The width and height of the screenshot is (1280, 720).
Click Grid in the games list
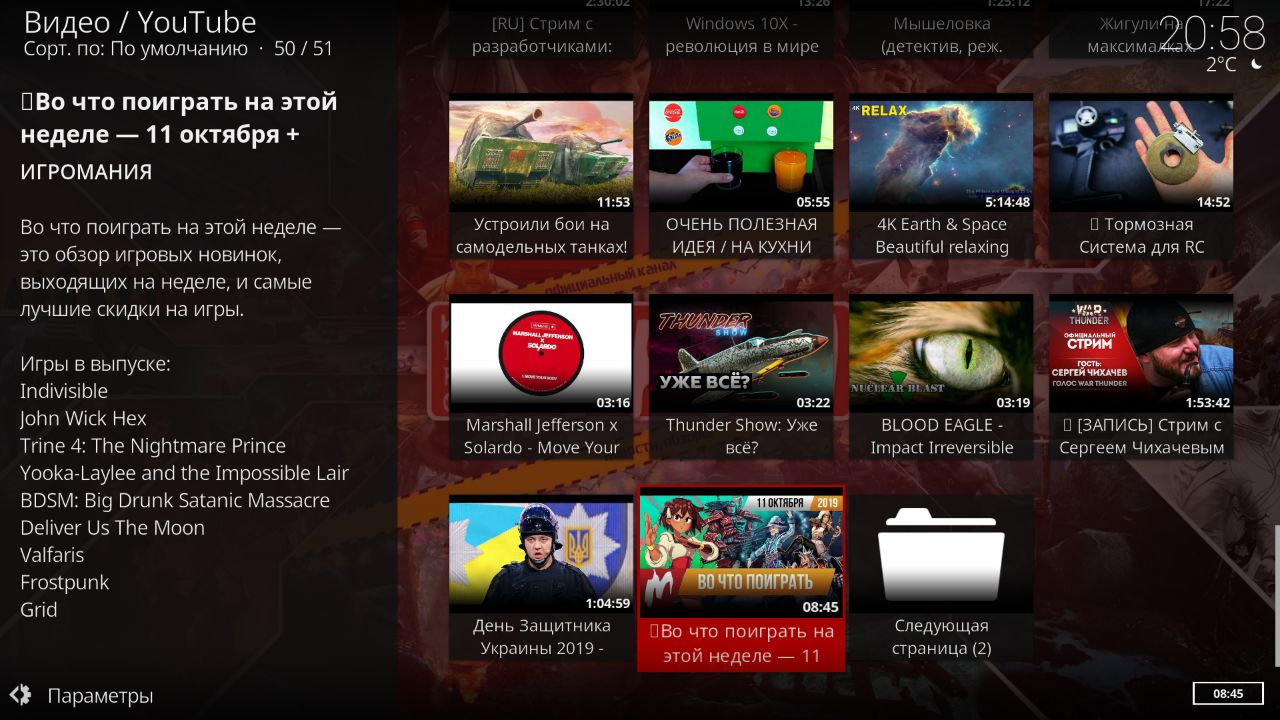click(39, 609)
